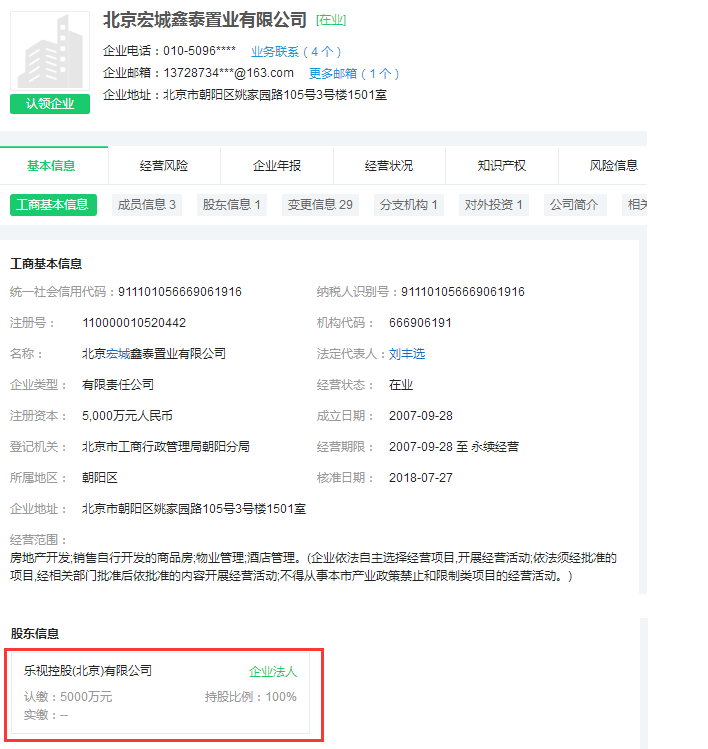Click 持股比例：100% on shareholder card

pyautogui.click(x=251, y=697)
